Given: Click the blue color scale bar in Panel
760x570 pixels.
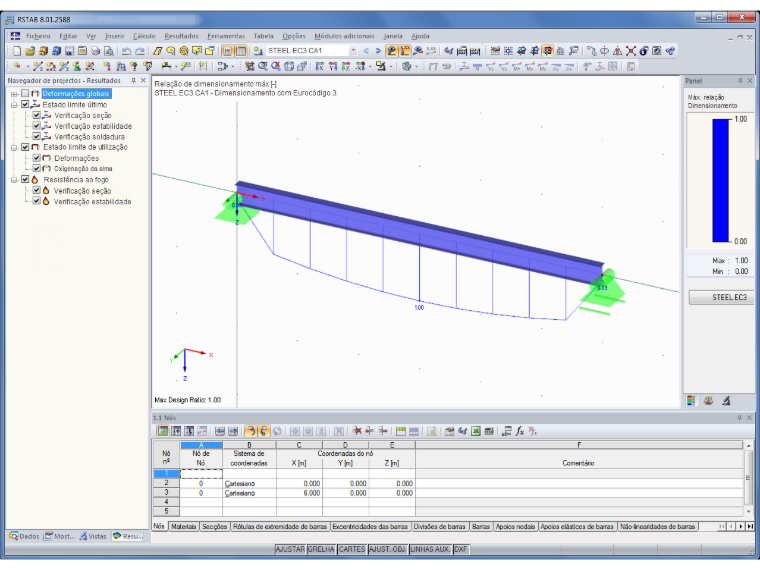Looking at the screenshot, I should pos(721,180).
